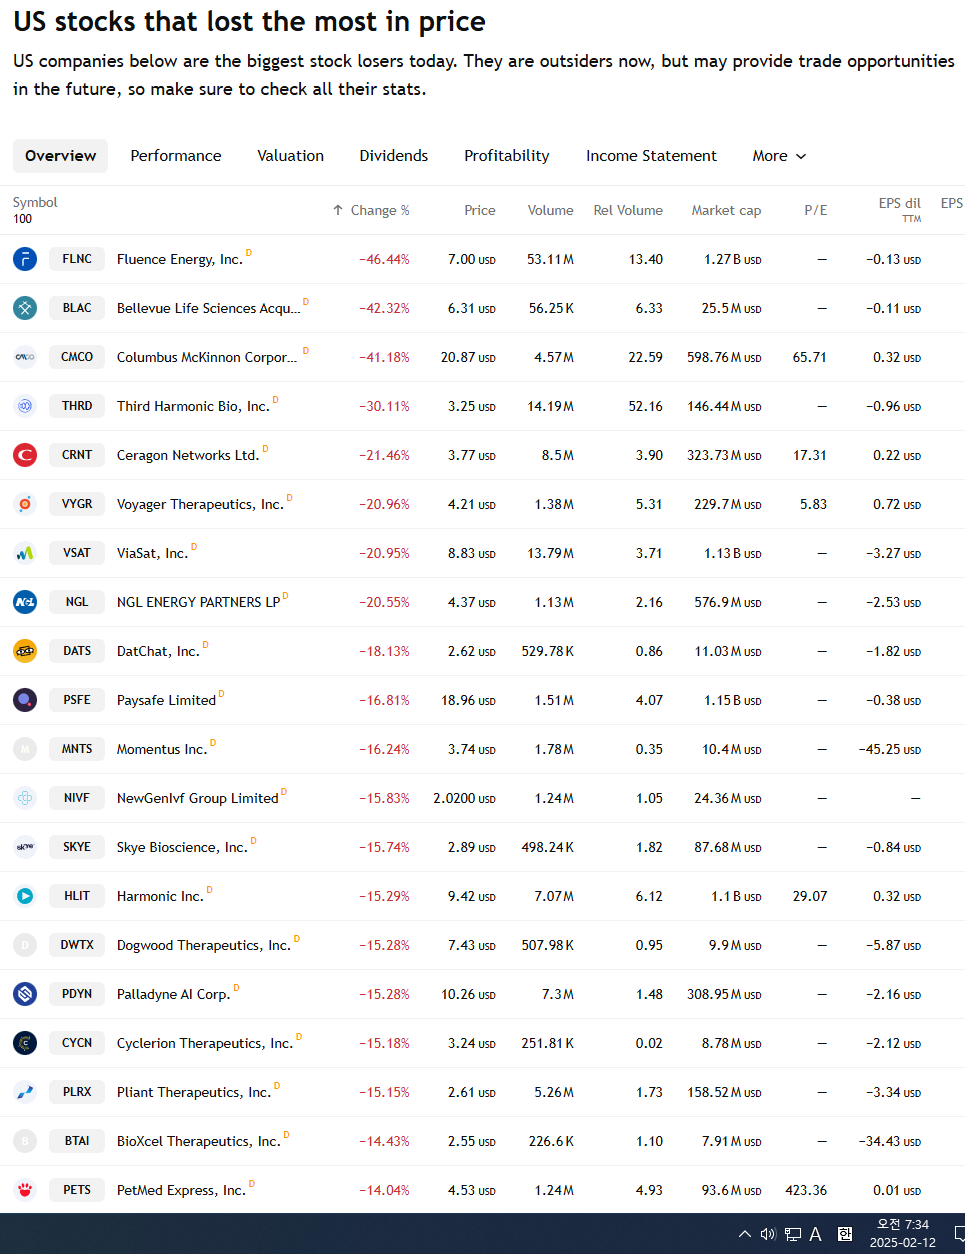Click the Pliant Therapeutics logo icon
The width and height of the screenshot is (965, 1254).
[25, 1092]
